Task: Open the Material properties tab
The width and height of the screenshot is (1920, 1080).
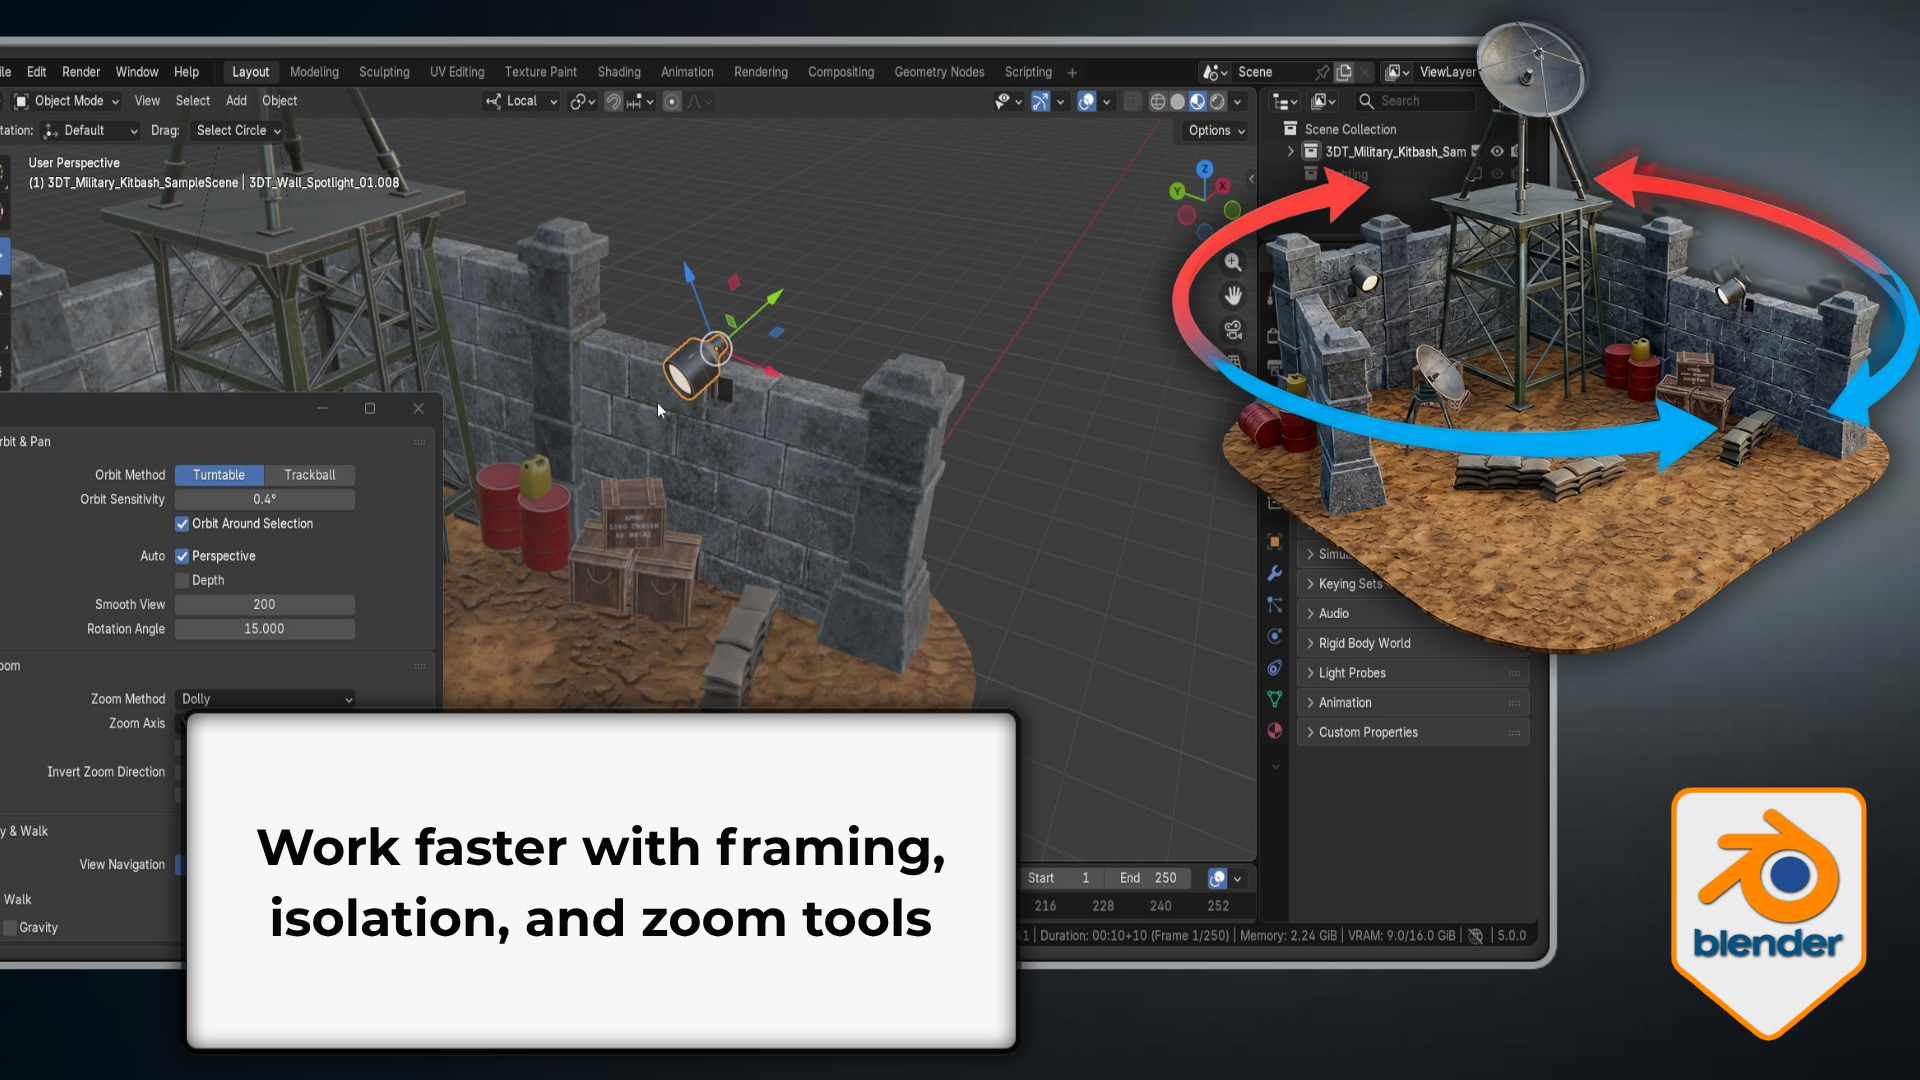Action: [x=1274, y=731]
